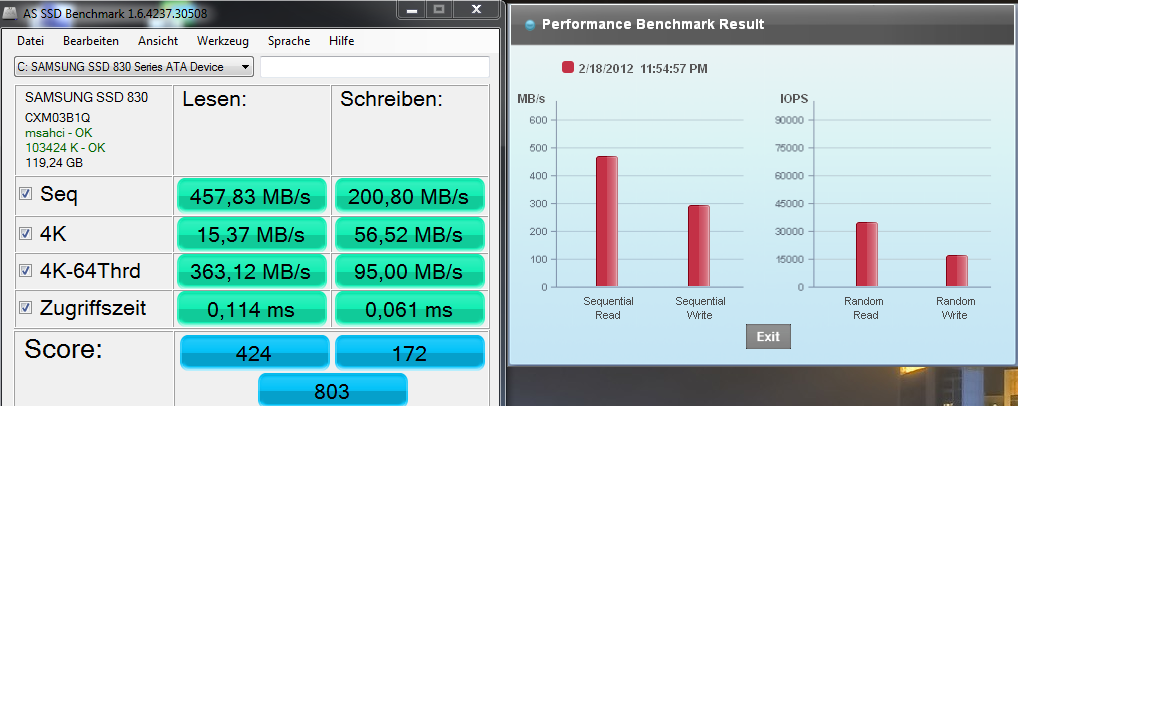
Task: Open the Datei menu
Action: point(30,41)
